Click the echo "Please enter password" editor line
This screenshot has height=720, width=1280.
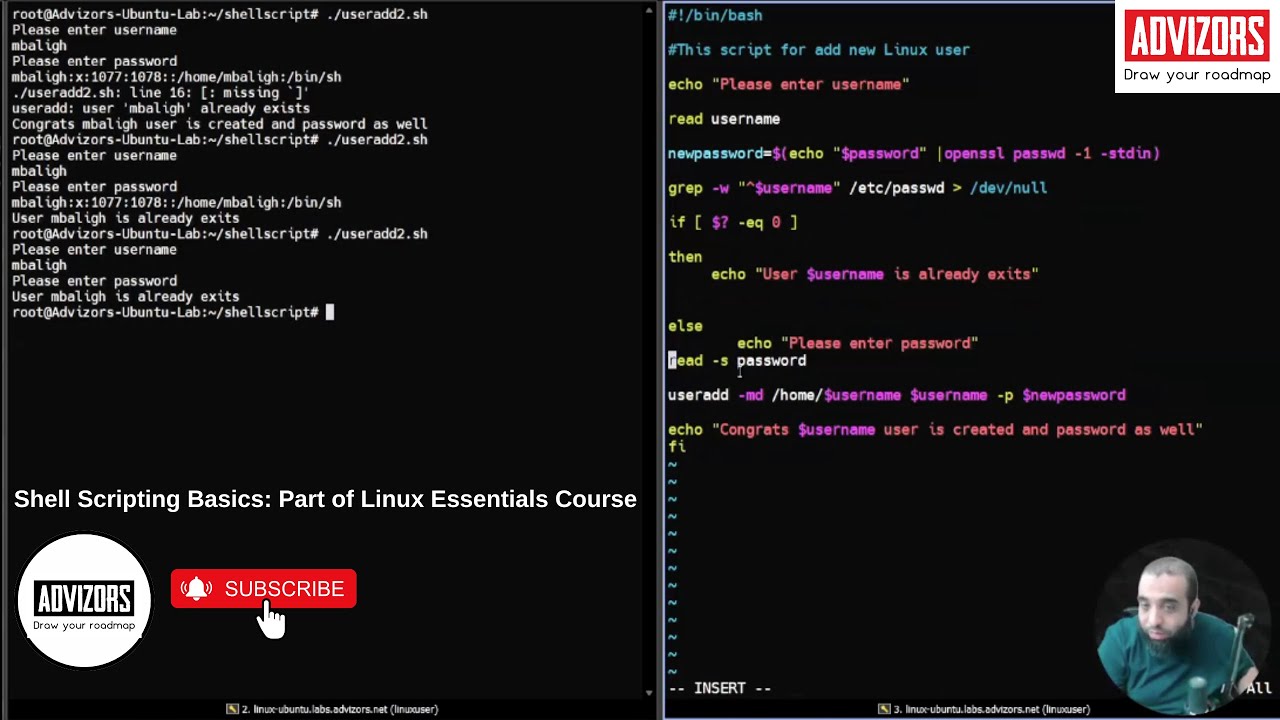[857, 343]
